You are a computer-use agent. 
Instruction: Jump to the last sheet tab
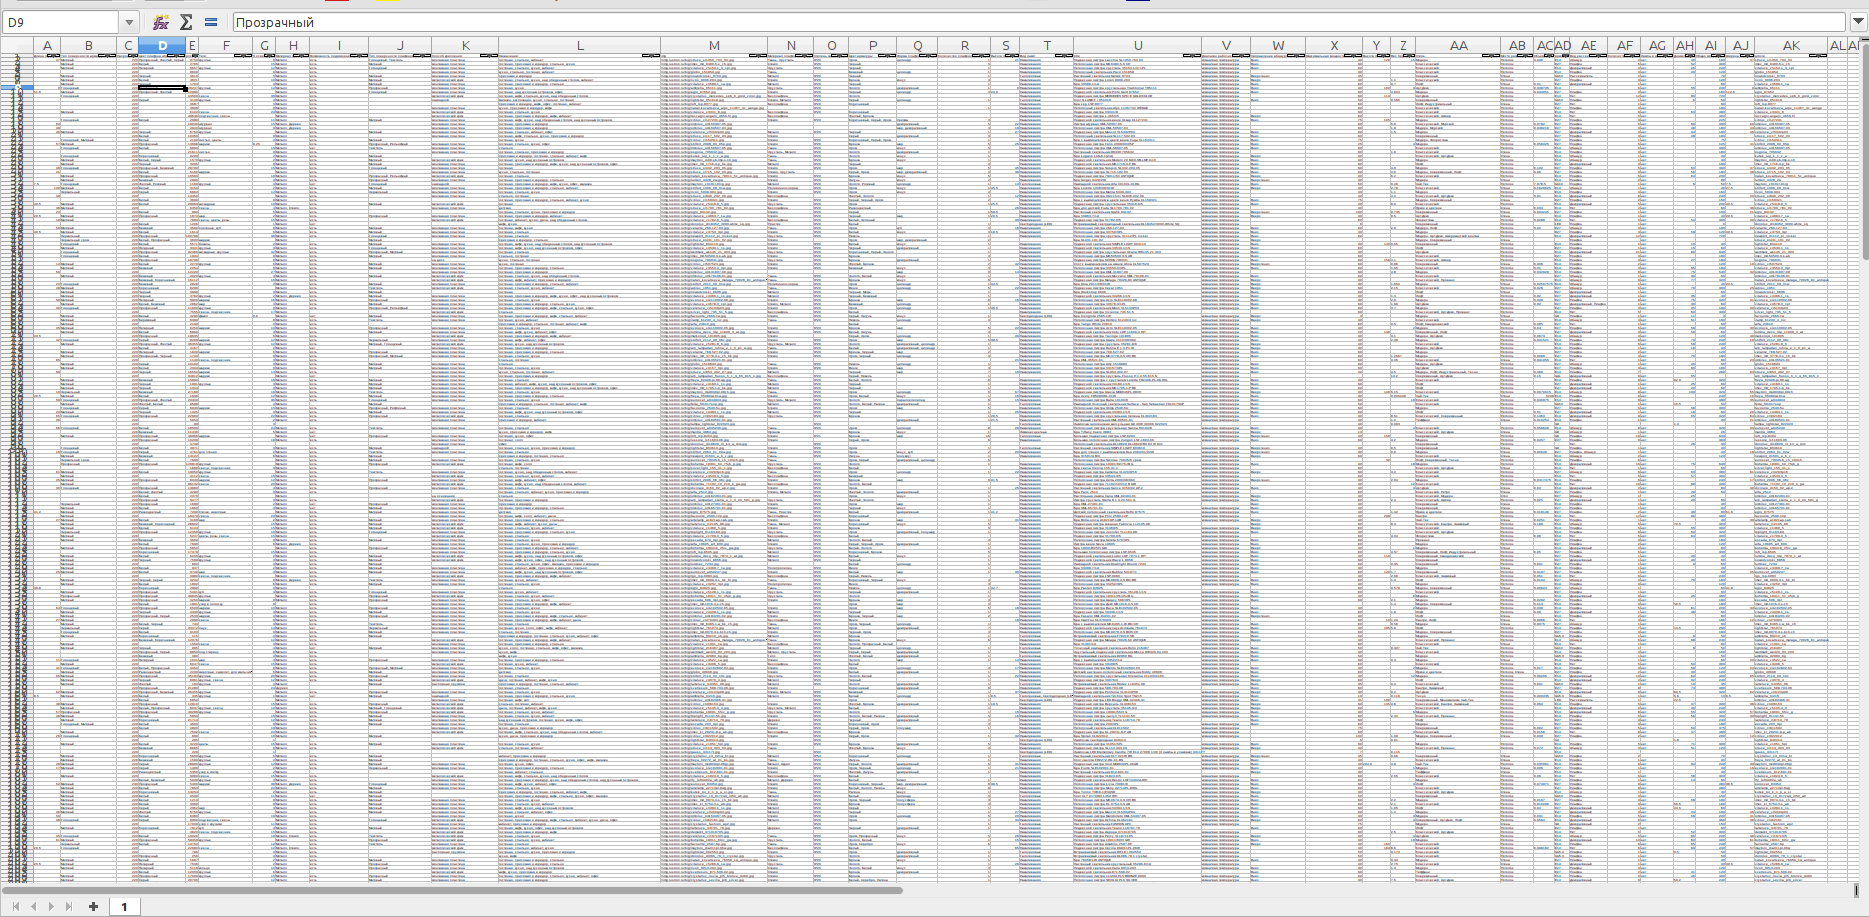(69, 906)
